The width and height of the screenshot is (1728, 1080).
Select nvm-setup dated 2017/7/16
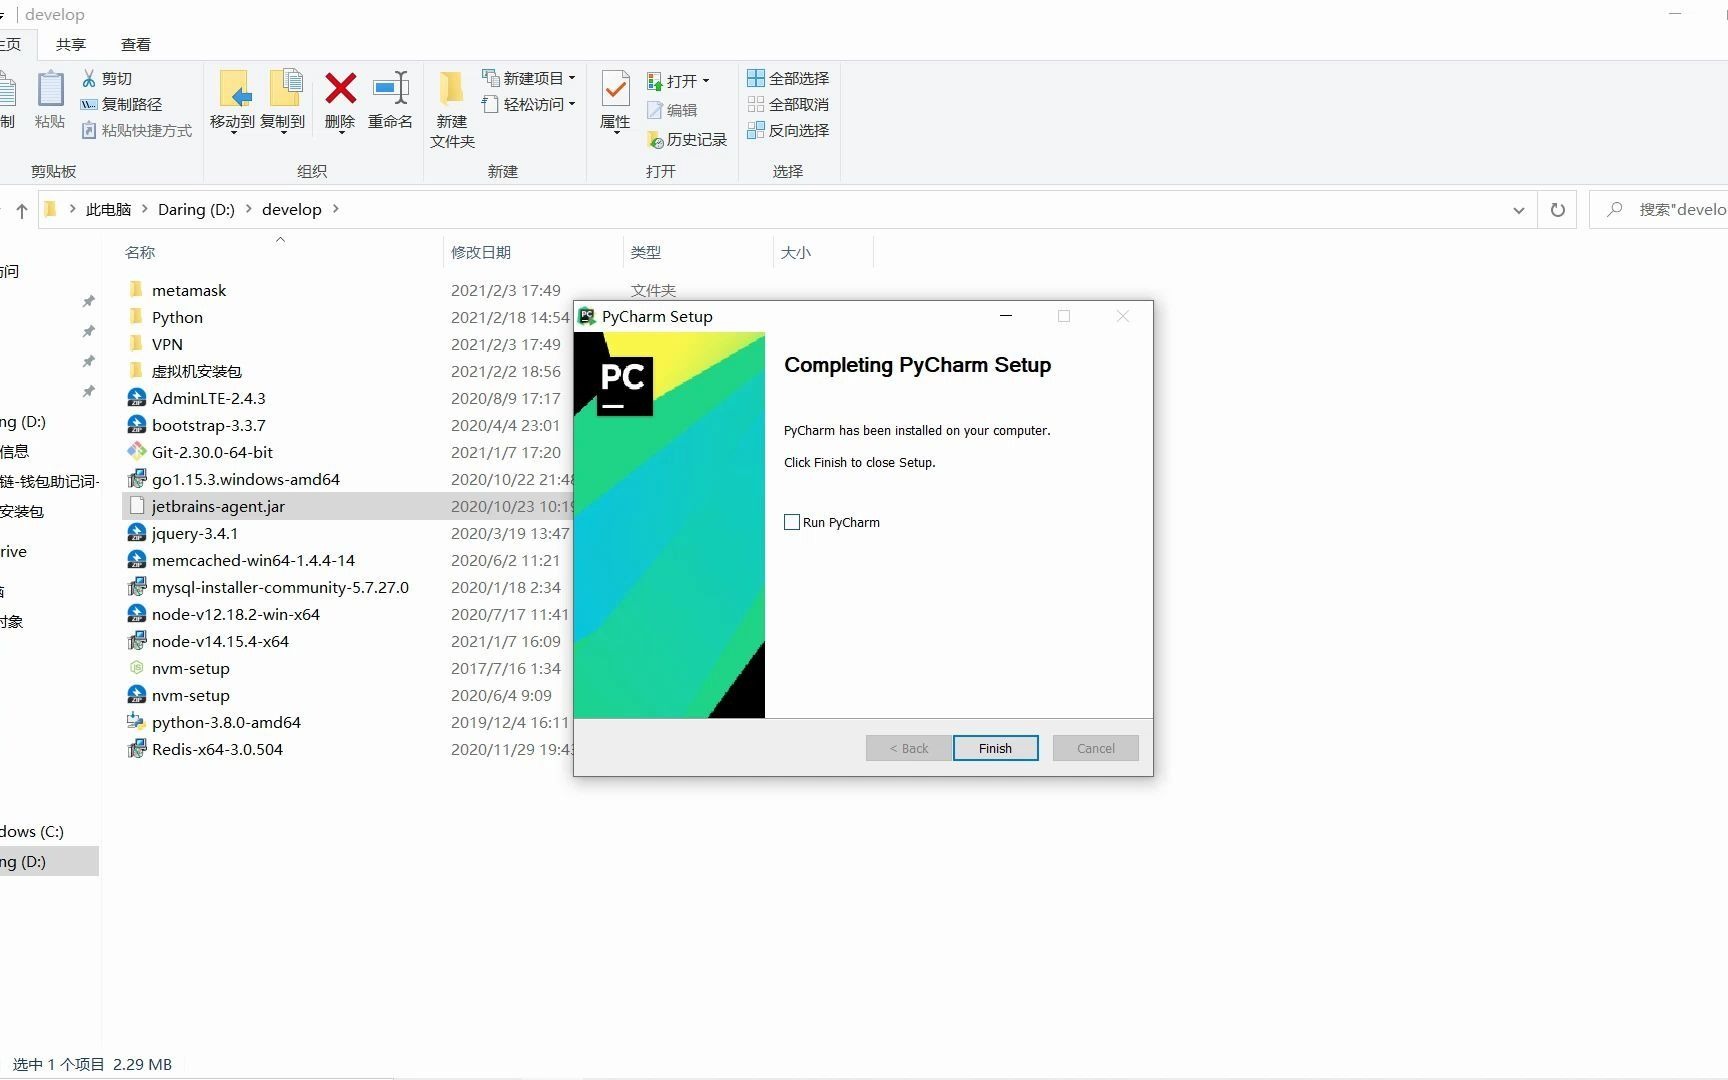tap(191, 668)
